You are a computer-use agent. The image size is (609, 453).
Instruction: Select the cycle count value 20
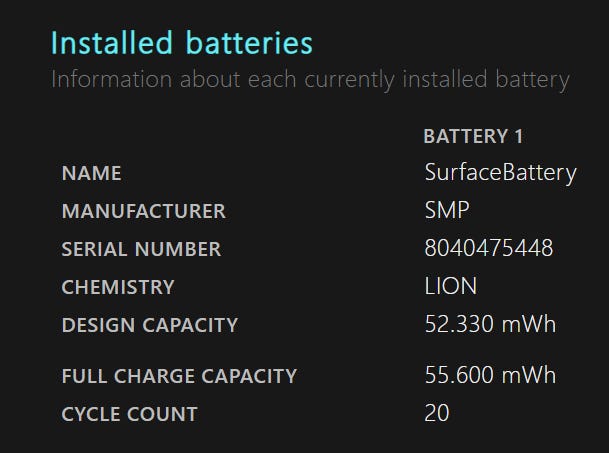click(437, 413)
